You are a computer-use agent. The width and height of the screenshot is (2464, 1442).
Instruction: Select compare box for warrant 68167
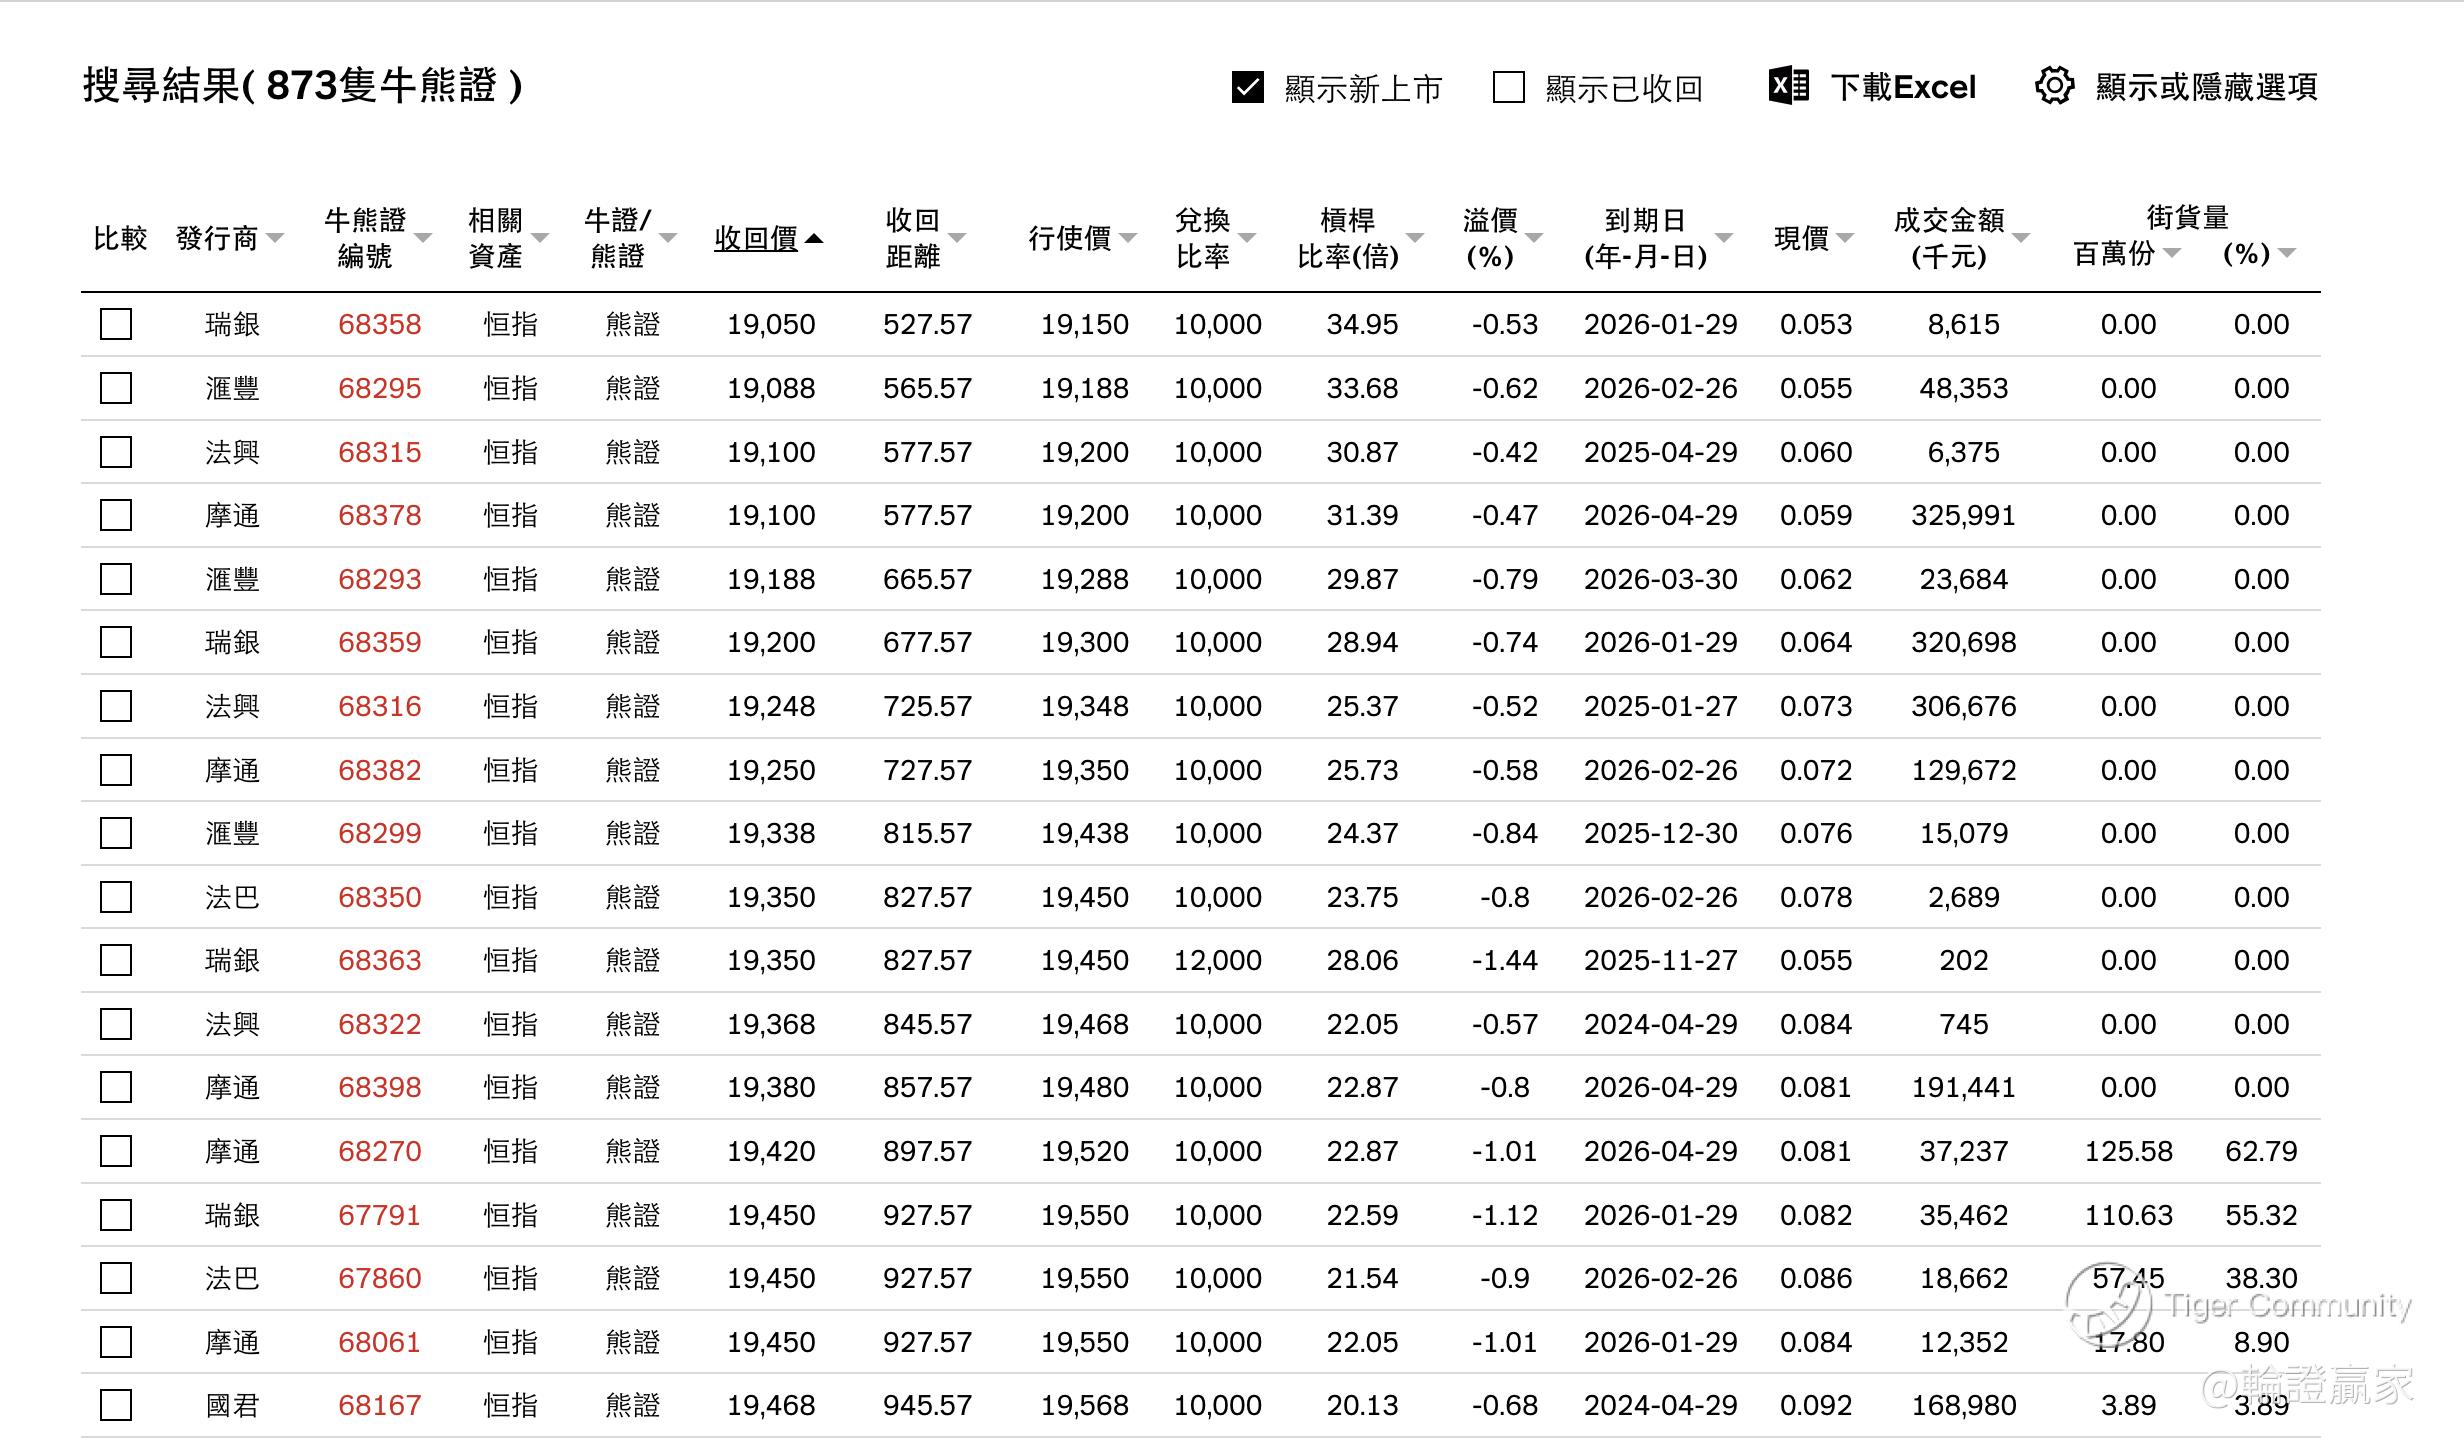pyautogui.click(x=116, y=1406)
